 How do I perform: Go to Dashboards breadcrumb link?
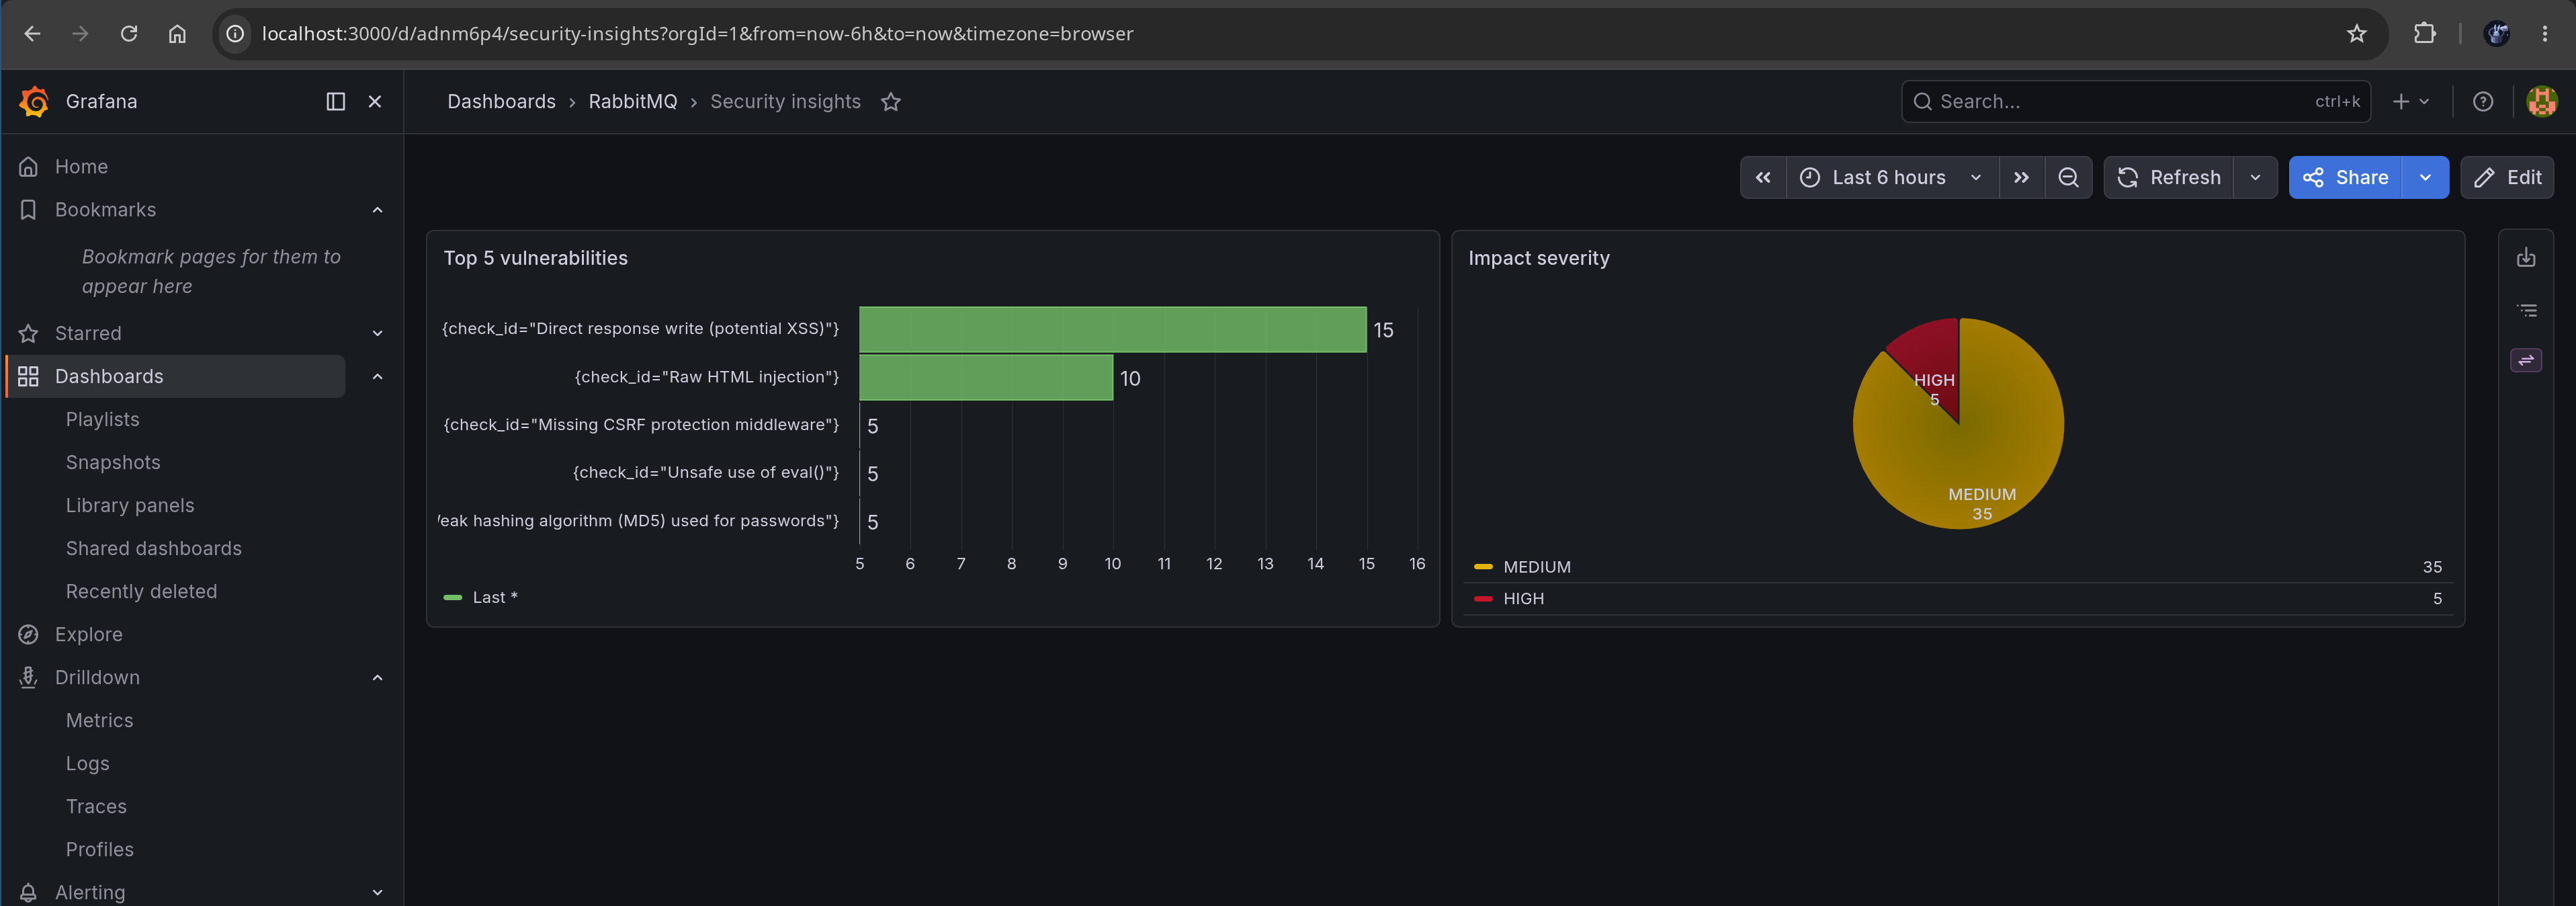(501, 102)
